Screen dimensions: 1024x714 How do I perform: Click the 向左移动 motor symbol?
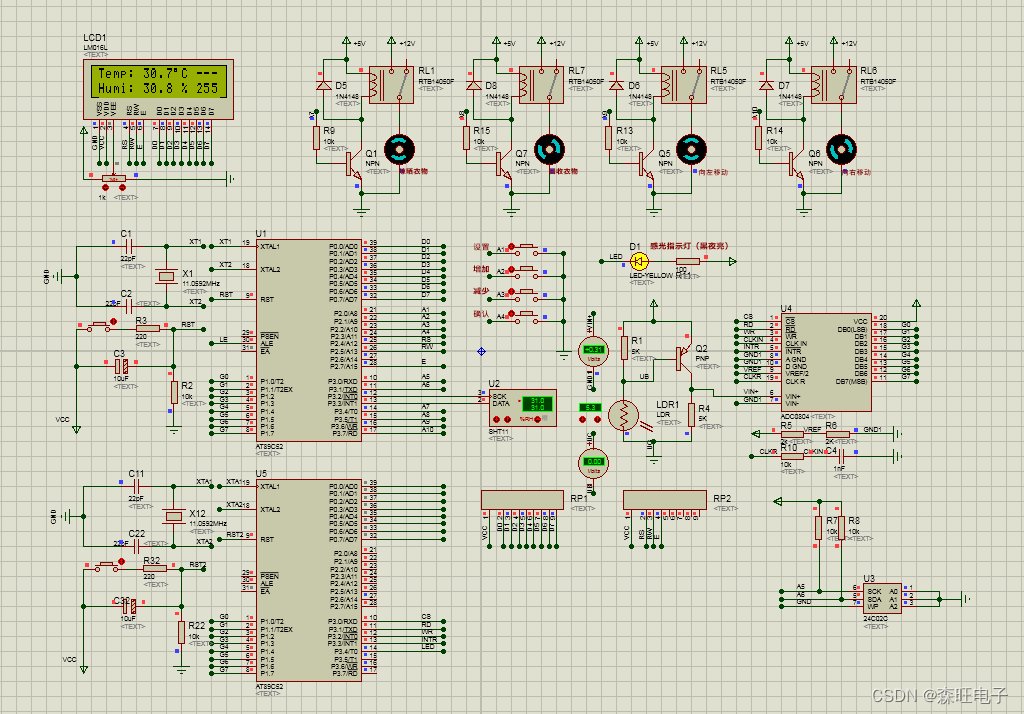coord(691,150)
